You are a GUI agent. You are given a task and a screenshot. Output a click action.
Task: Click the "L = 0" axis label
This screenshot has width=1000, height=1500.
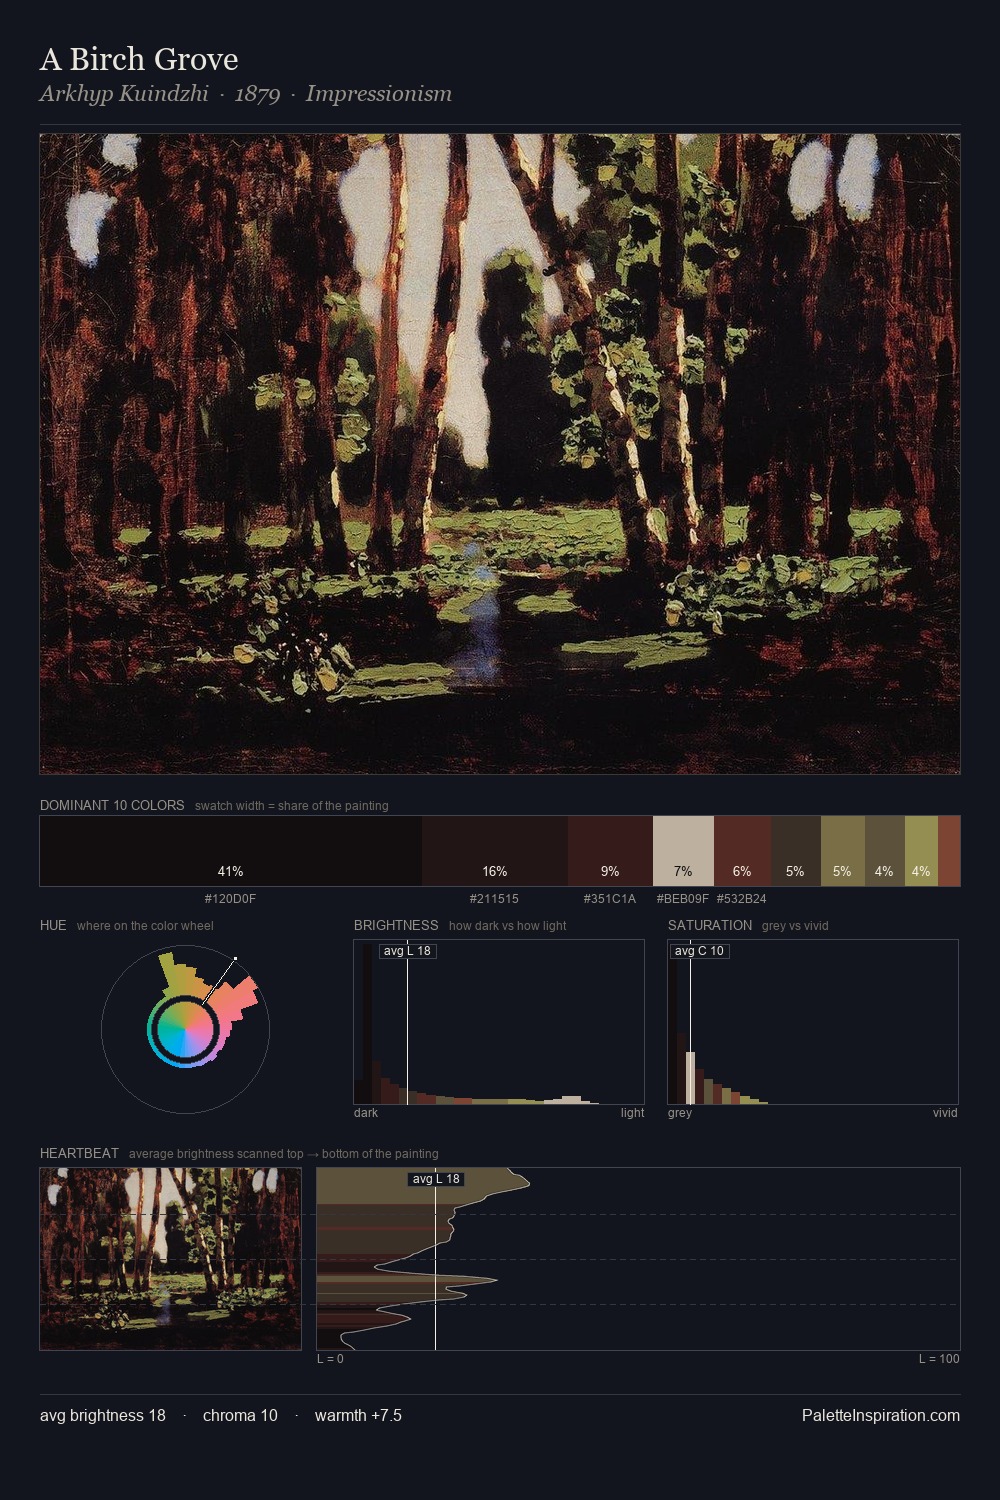(x=330, y=1359)
